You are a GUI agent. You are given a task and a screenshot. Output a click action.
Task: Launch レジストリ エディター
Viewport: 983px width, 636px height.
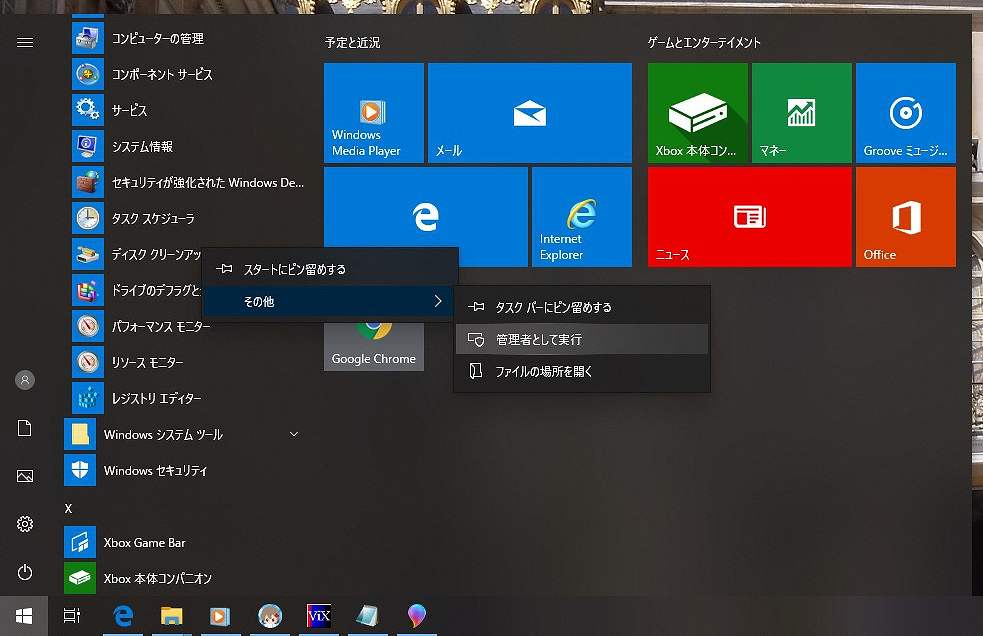coord(188,398)
